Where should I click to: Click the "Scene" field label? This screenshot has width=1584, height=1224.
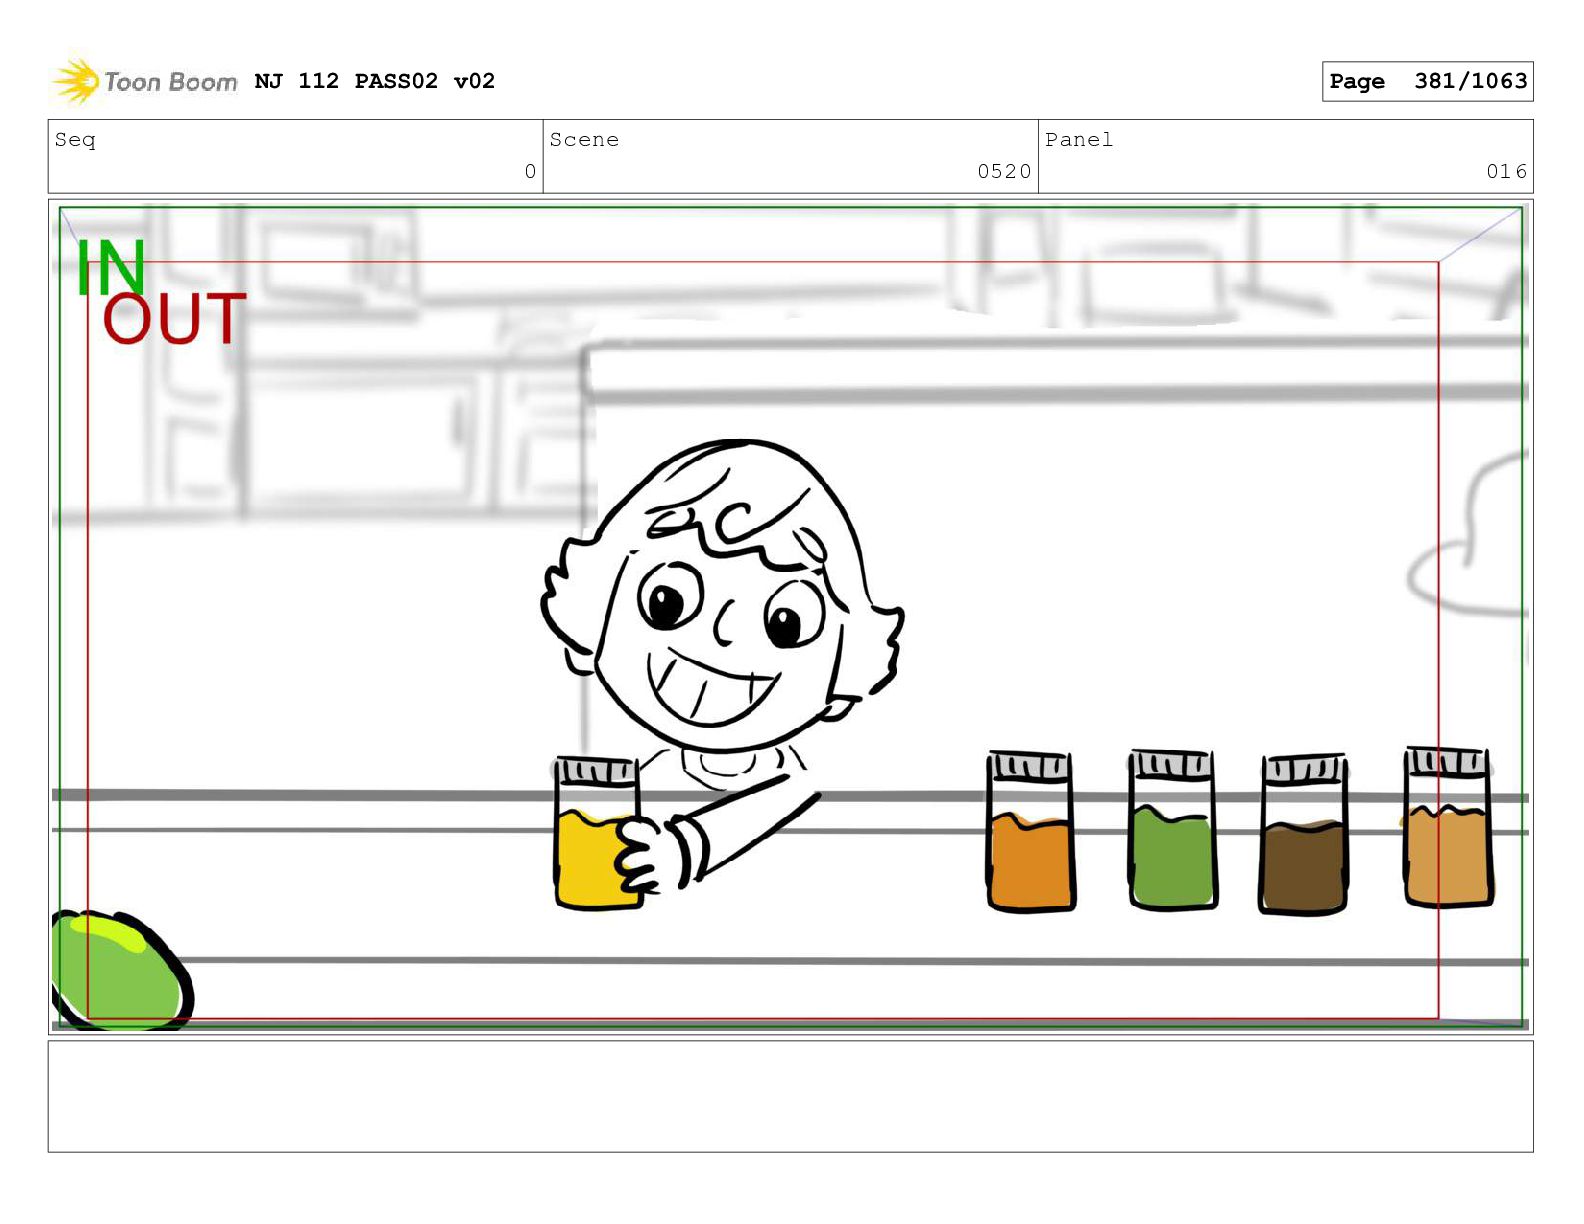(x=584, y=140)
